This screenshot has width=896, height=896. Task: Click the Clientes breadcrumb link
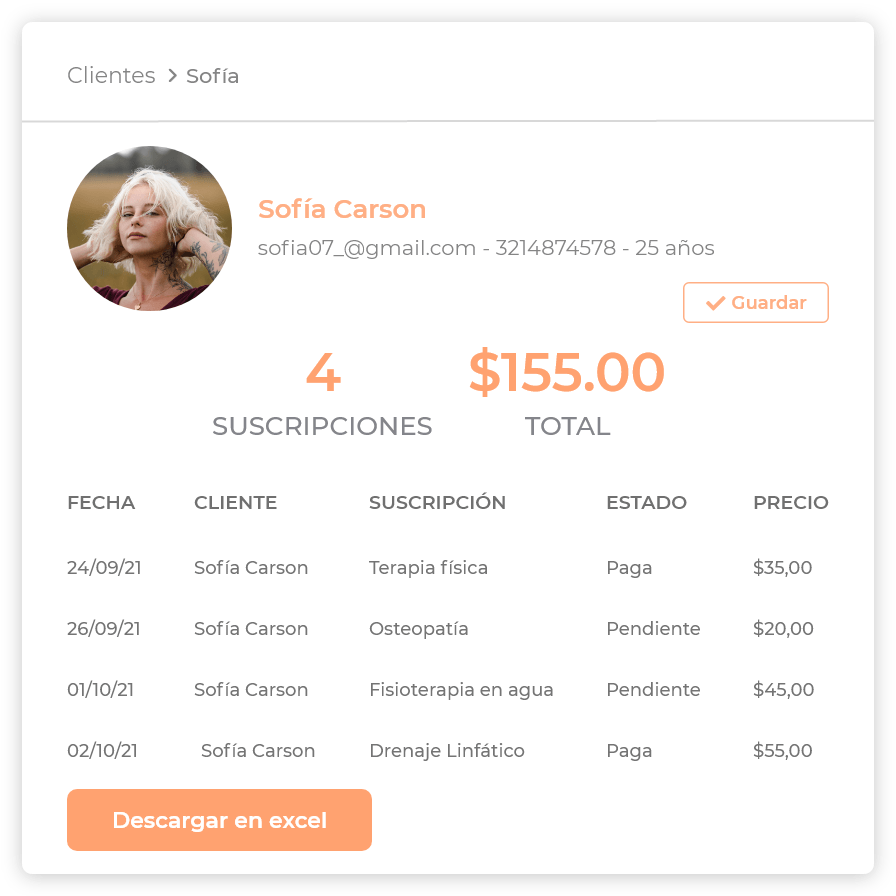pyautogui.click(x=111, y=76)
